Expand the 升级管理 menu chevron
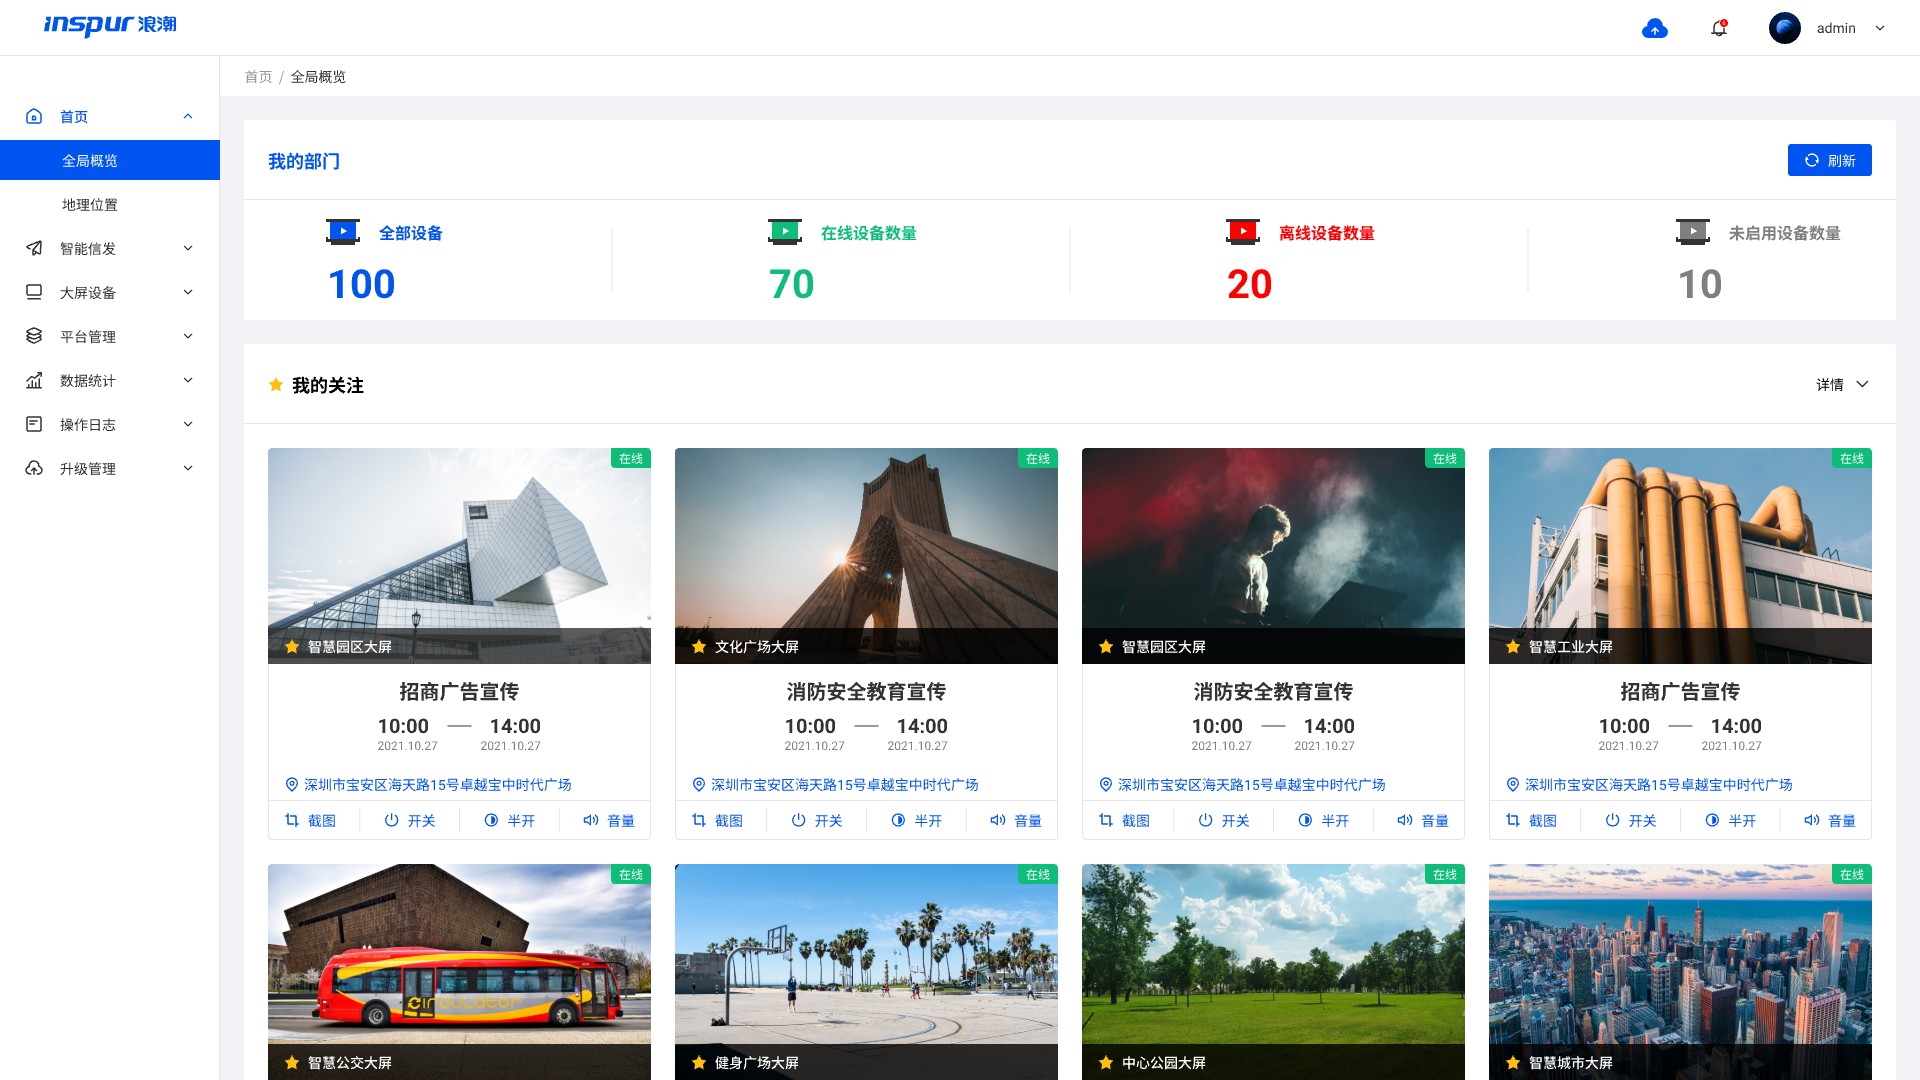The image size is (1920, 1080). pyautogui.click(x=188, y=468)
